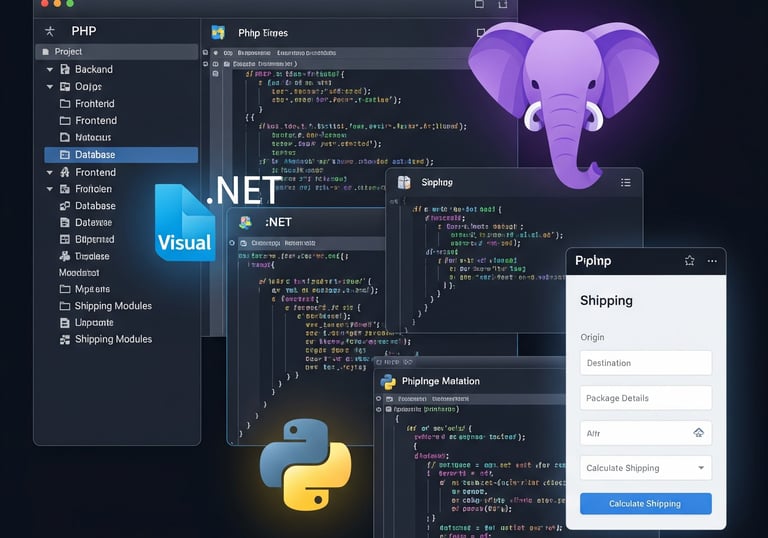Open the three-dots menu in the Piplnp panel

[712, 261]
